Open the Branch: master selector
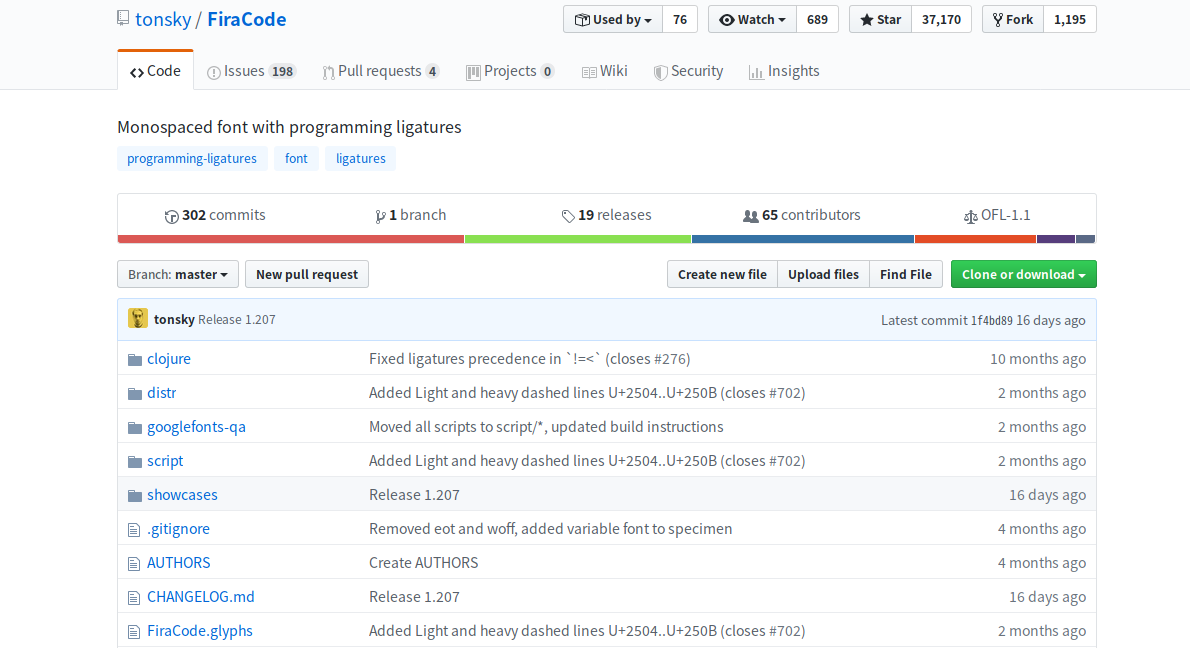Image resolution: width=1190 pixels, height=648 pixels. 178,274
